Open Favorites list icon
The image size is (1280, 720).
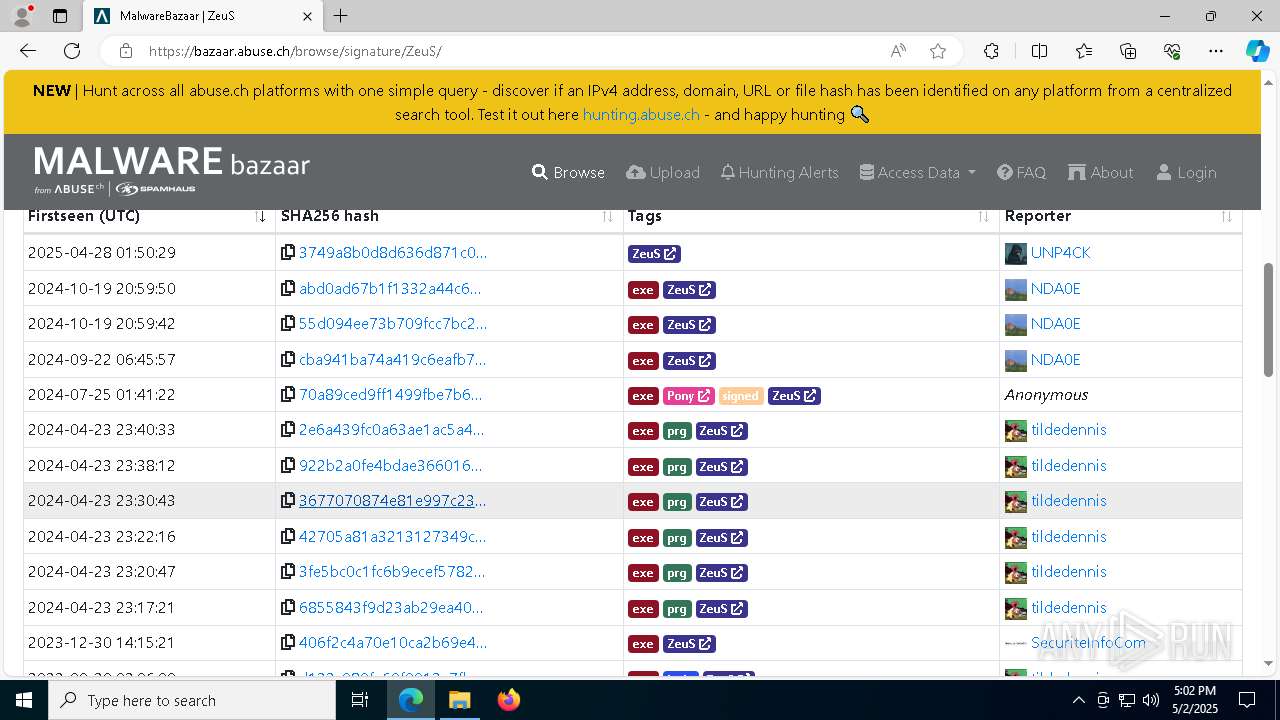[x=1084, y=51]
